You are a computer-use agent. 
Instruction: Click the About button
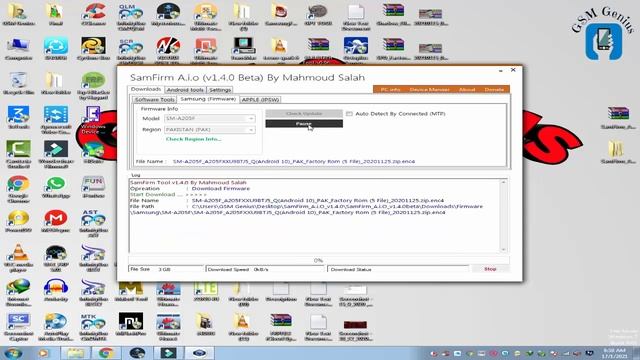[467, 89]
